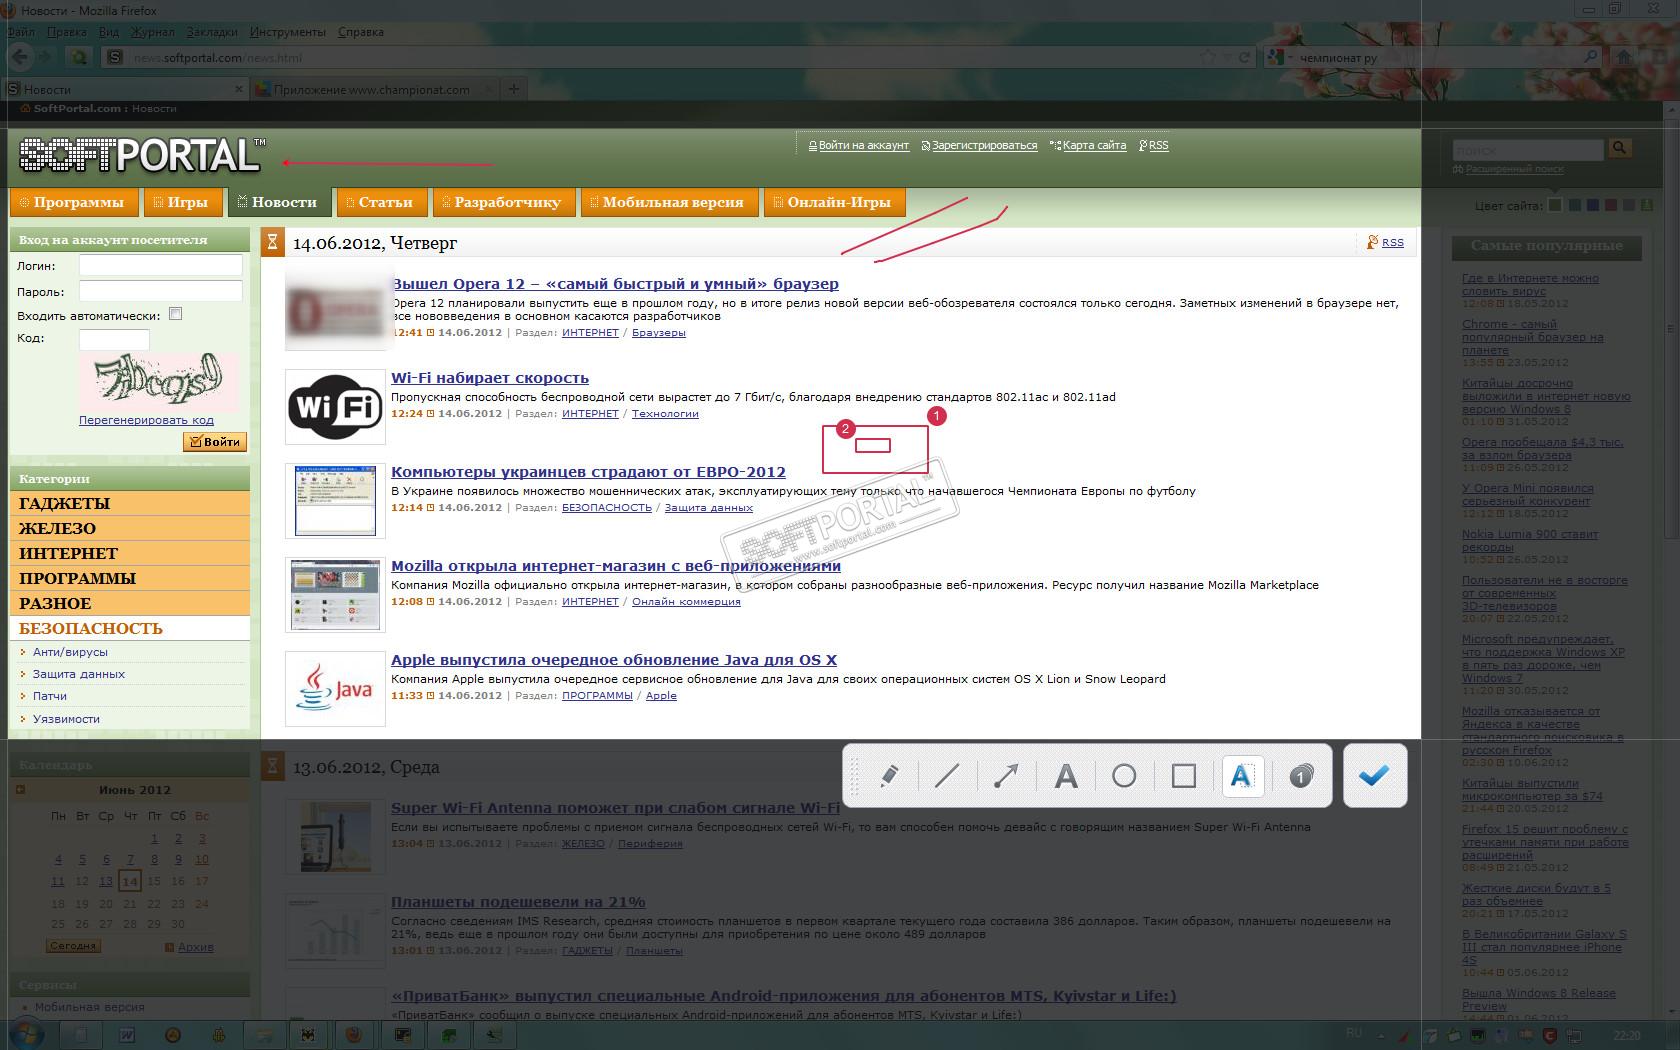The width and height of the screenshot is (1680, 1050).
Task: Reload the page from the address bar
Action: pos(1245,58)
